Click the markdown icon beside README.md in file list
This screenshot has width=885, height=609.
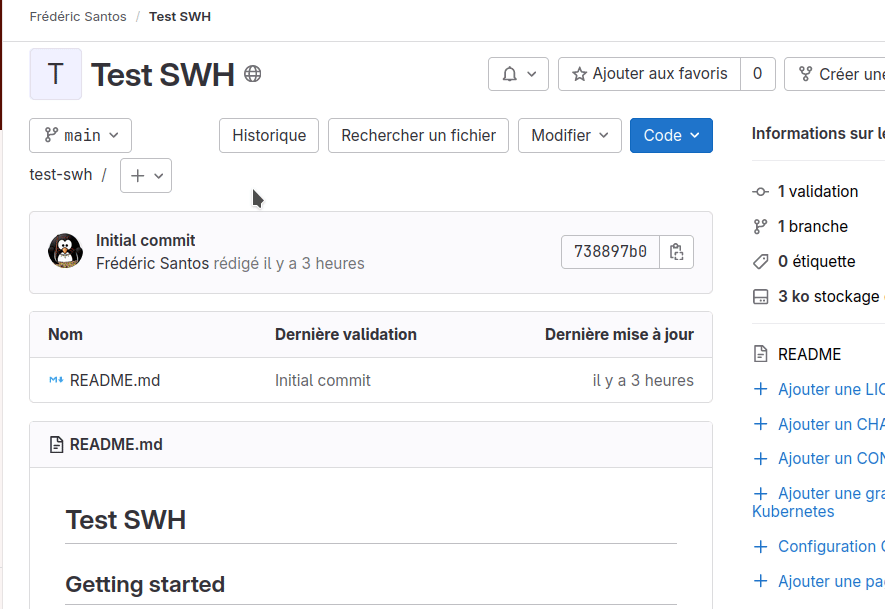click(x=56, y=380)
